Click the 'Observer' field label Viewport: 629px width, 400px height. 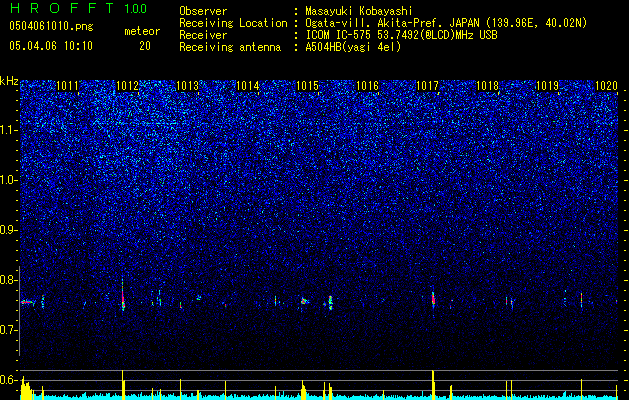[x=203, y=11]
